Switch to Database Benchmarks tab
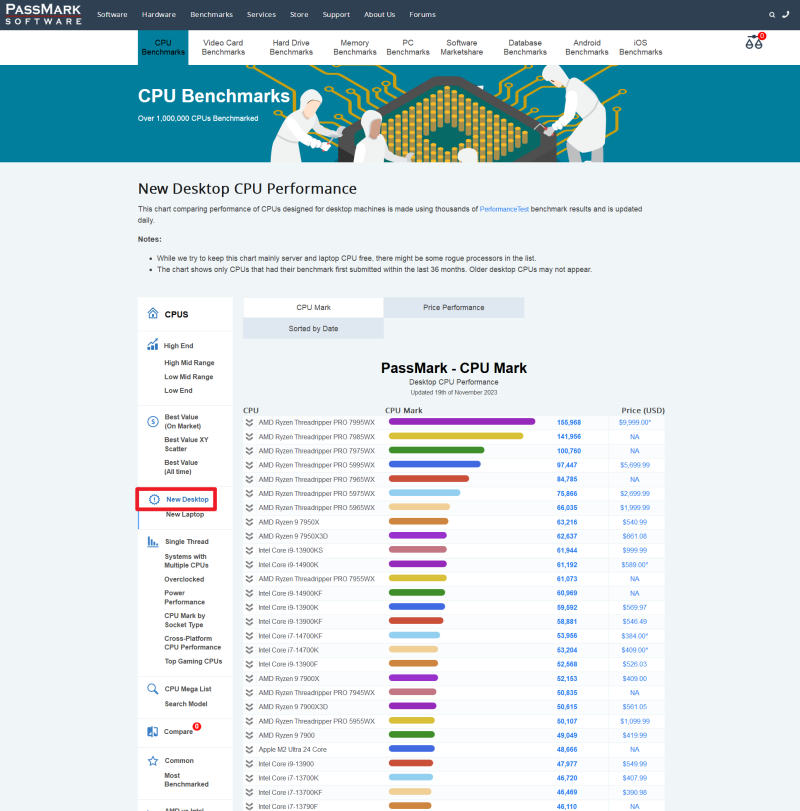This screenshot has width=800, height=811. pos(525,48)
